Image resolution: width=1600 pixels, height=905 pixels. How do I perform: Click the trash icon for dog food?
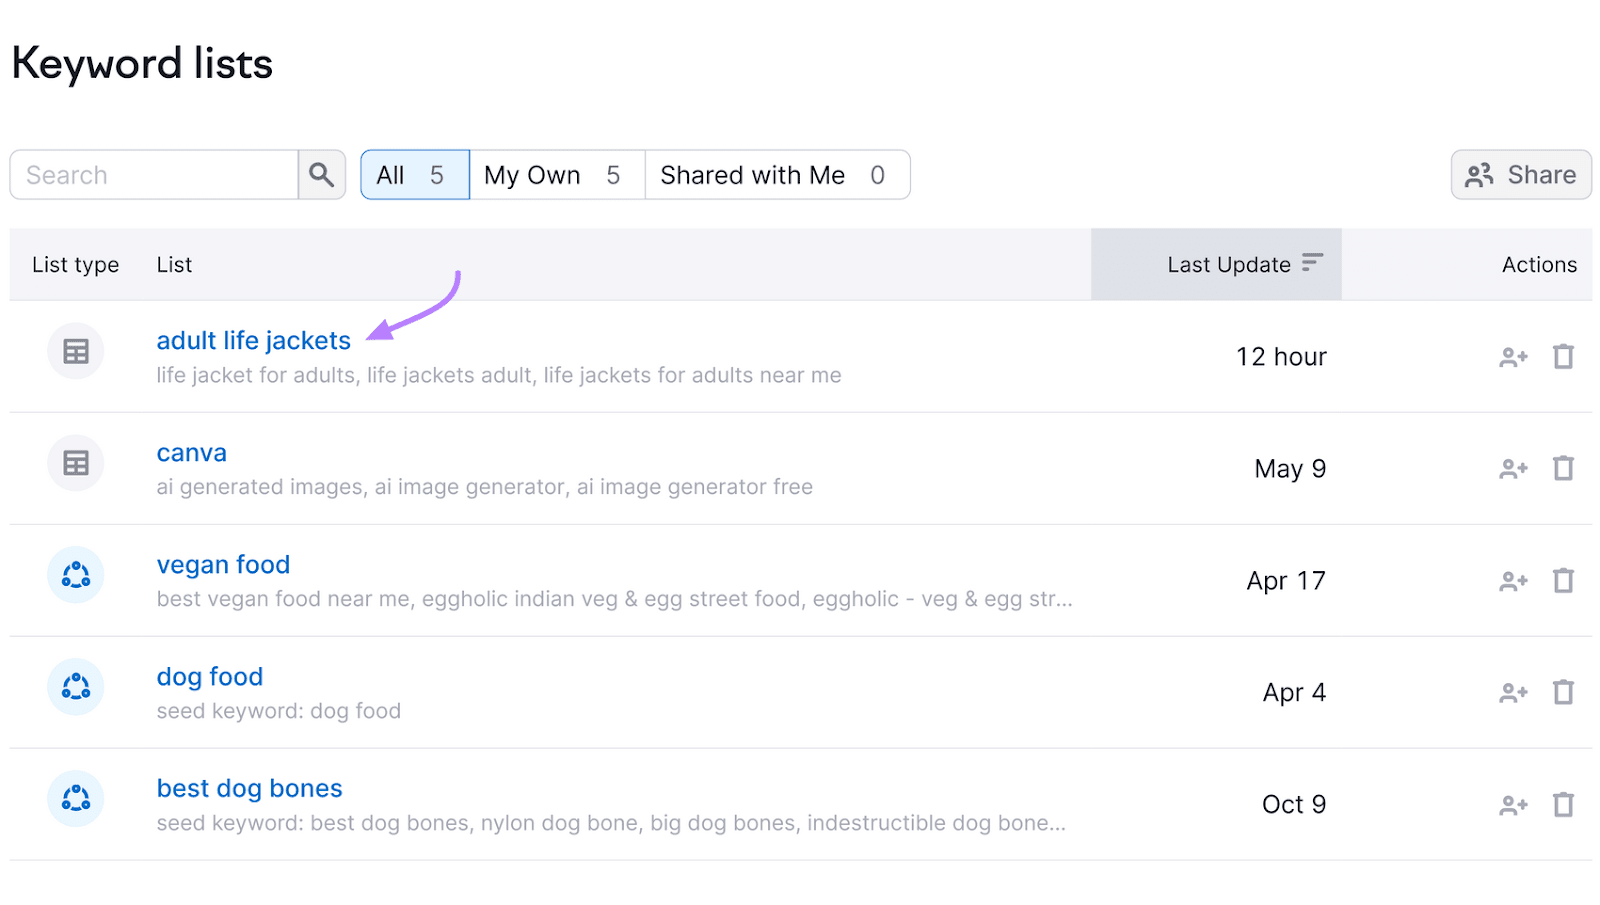coord(1563,692)
